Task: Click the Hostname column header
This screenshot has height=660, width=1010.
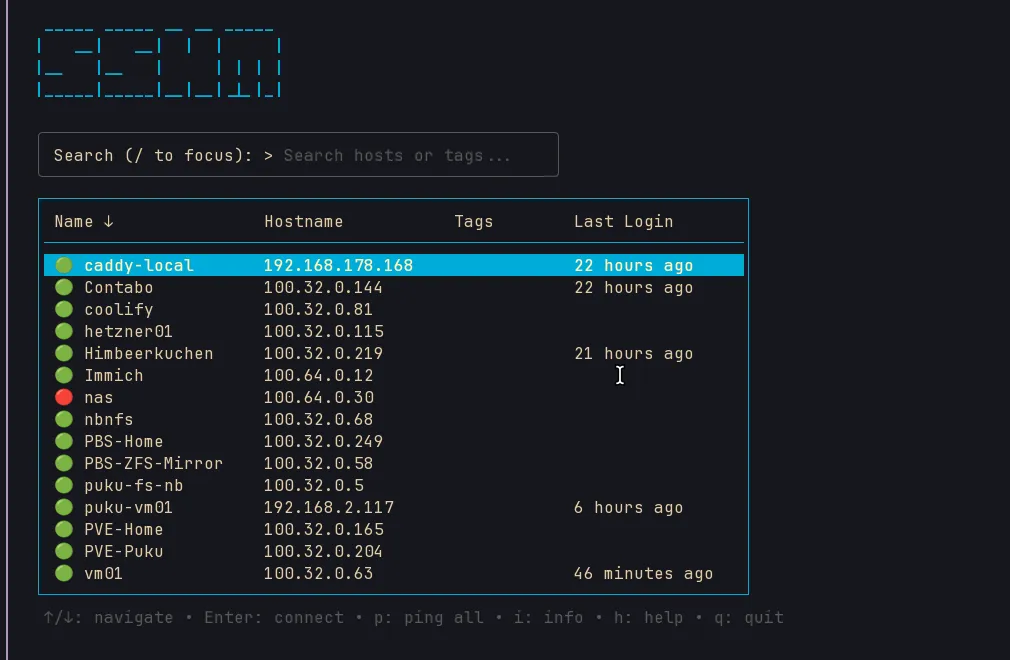Action: click(303, 221)
